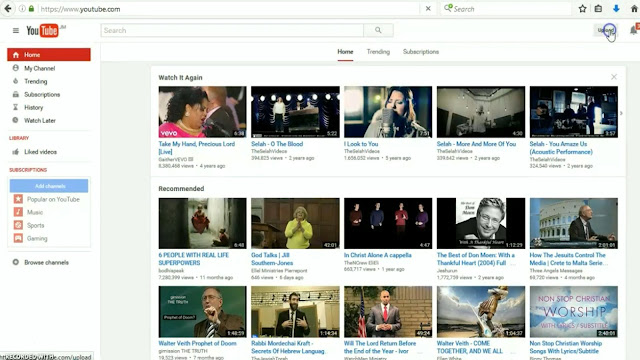The width and height of the screenshot is (640, 360).
Task: Switch to the Home tab
Action: 345,52
